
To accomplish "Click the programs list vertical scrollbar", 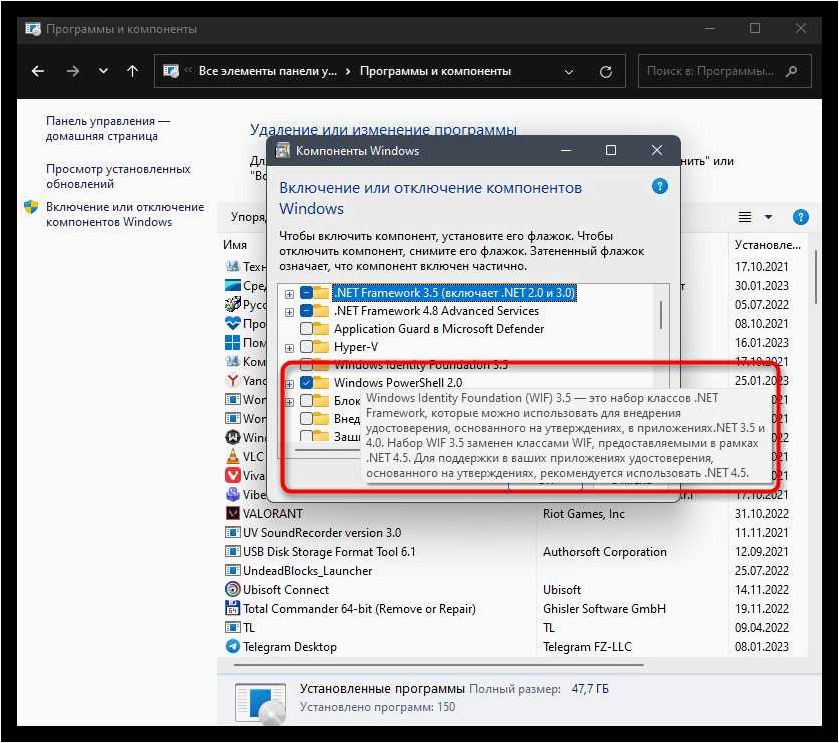I will click(x=815, y=277).
